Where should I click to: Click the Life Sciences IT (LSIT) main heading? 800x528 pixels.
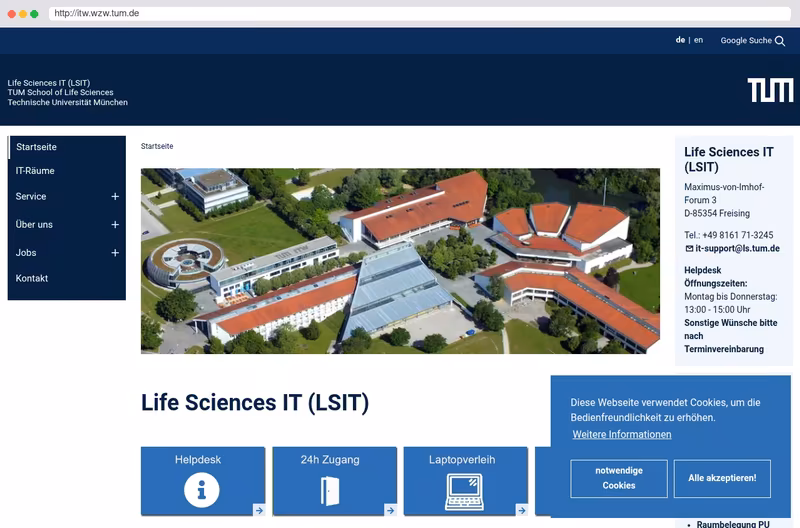(255, 403)
